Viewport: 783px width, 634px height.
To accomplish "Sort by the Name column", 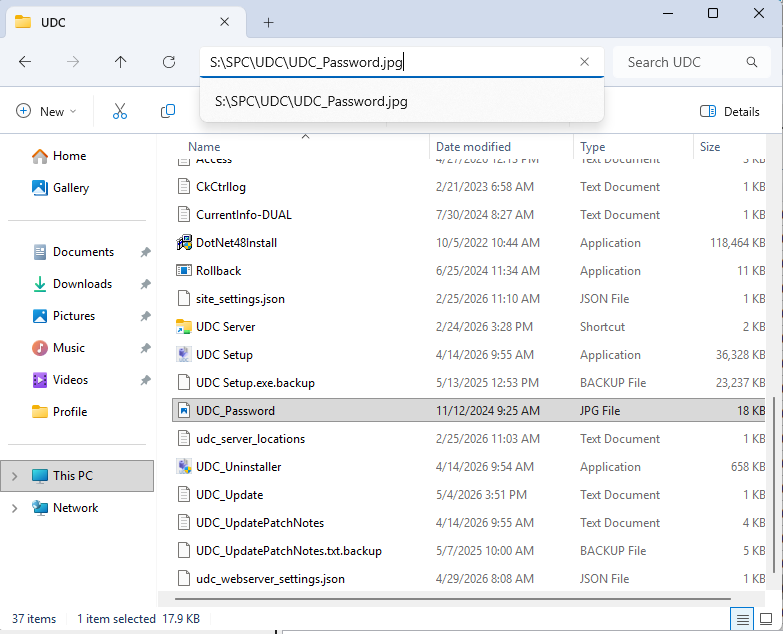I will coord(204,147).
